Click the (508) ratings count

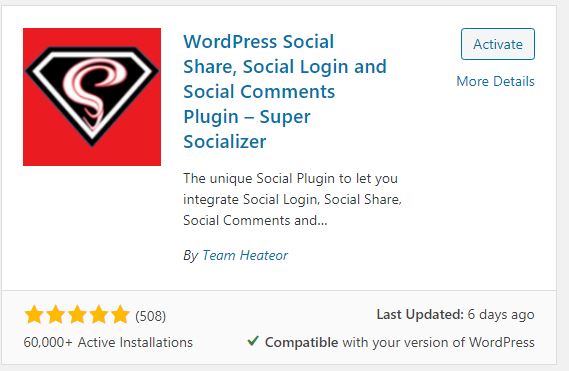click(x=151, y=316)
